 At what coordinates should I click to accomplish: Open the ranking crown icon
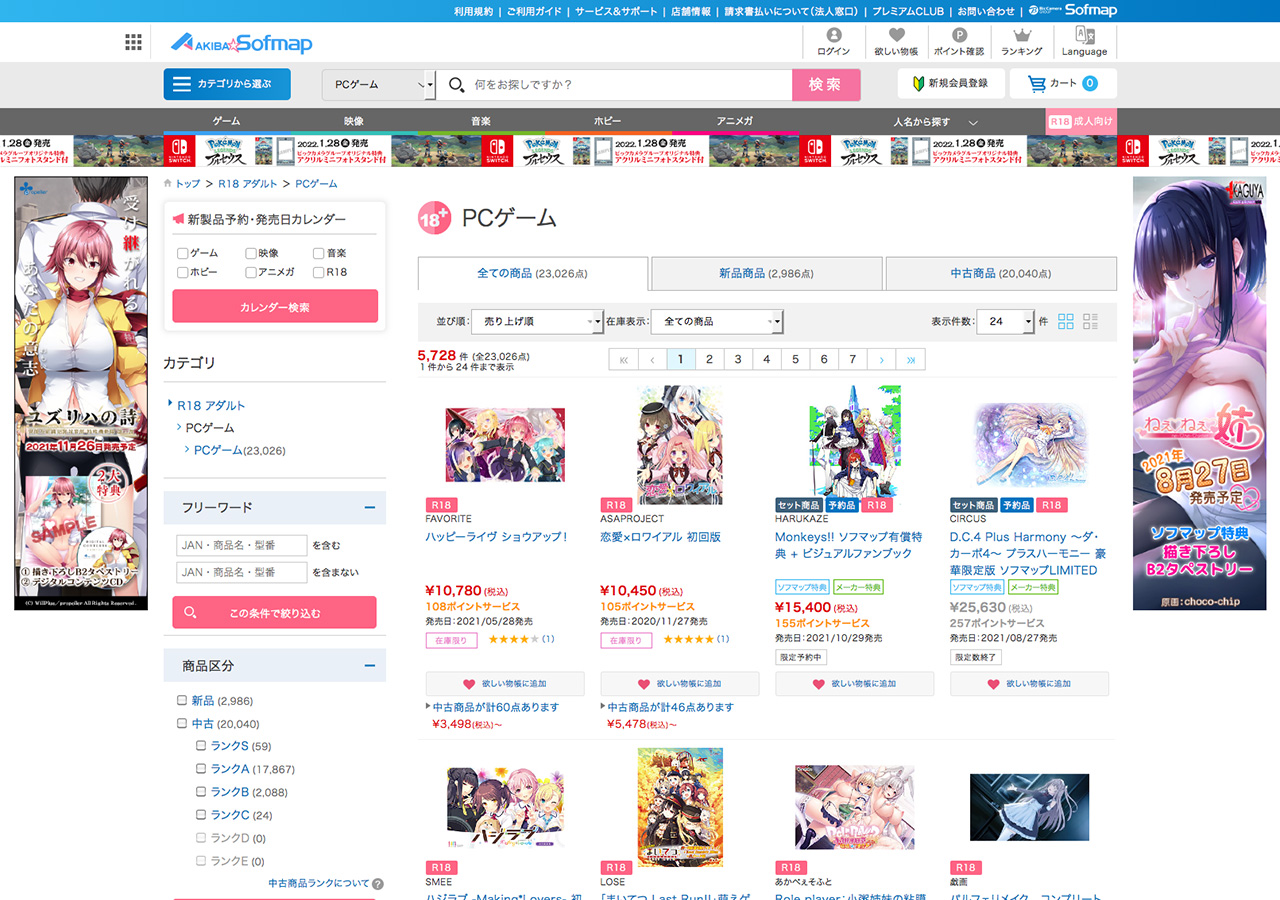[x=1021, y=36]
